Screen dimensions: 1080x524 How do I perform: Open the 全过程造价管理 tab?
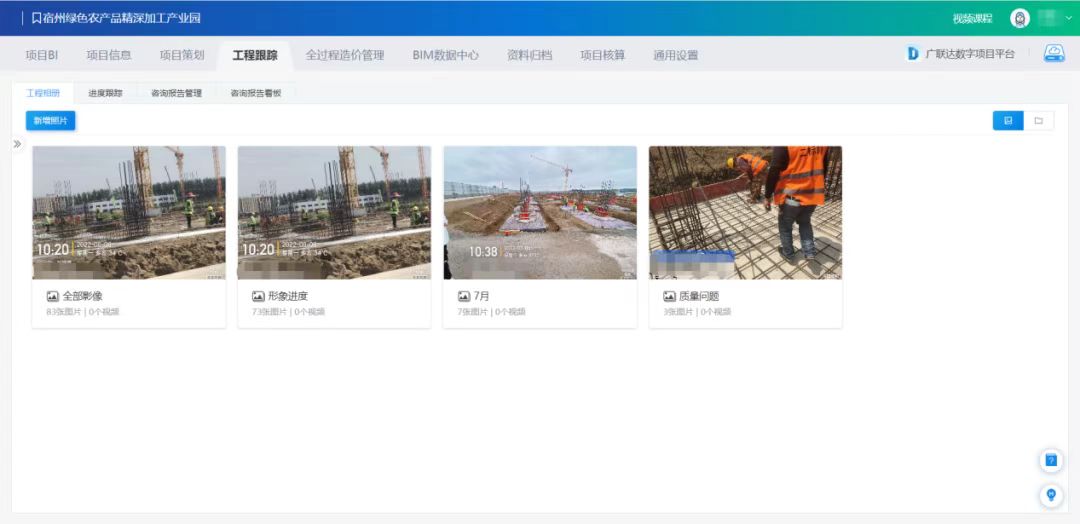(345, 56)
